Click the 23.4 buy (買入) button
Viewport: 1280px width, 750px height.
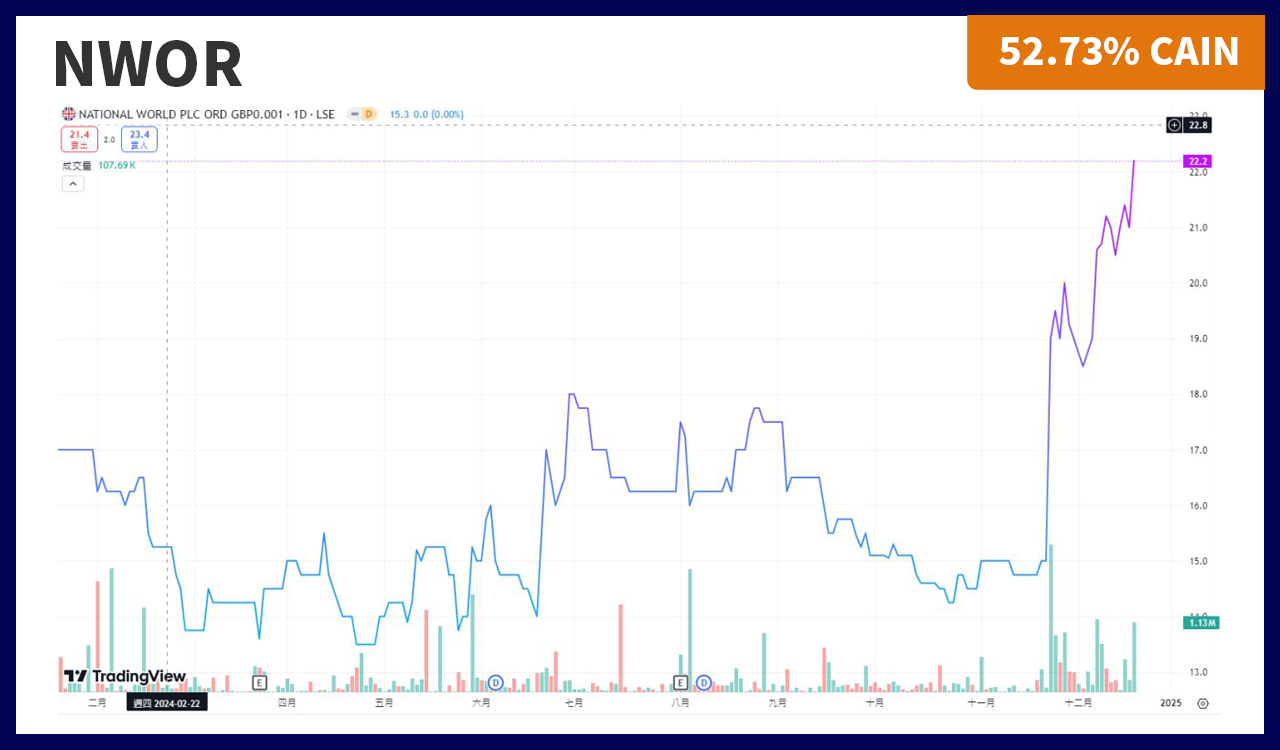click(x=139, y=139)
